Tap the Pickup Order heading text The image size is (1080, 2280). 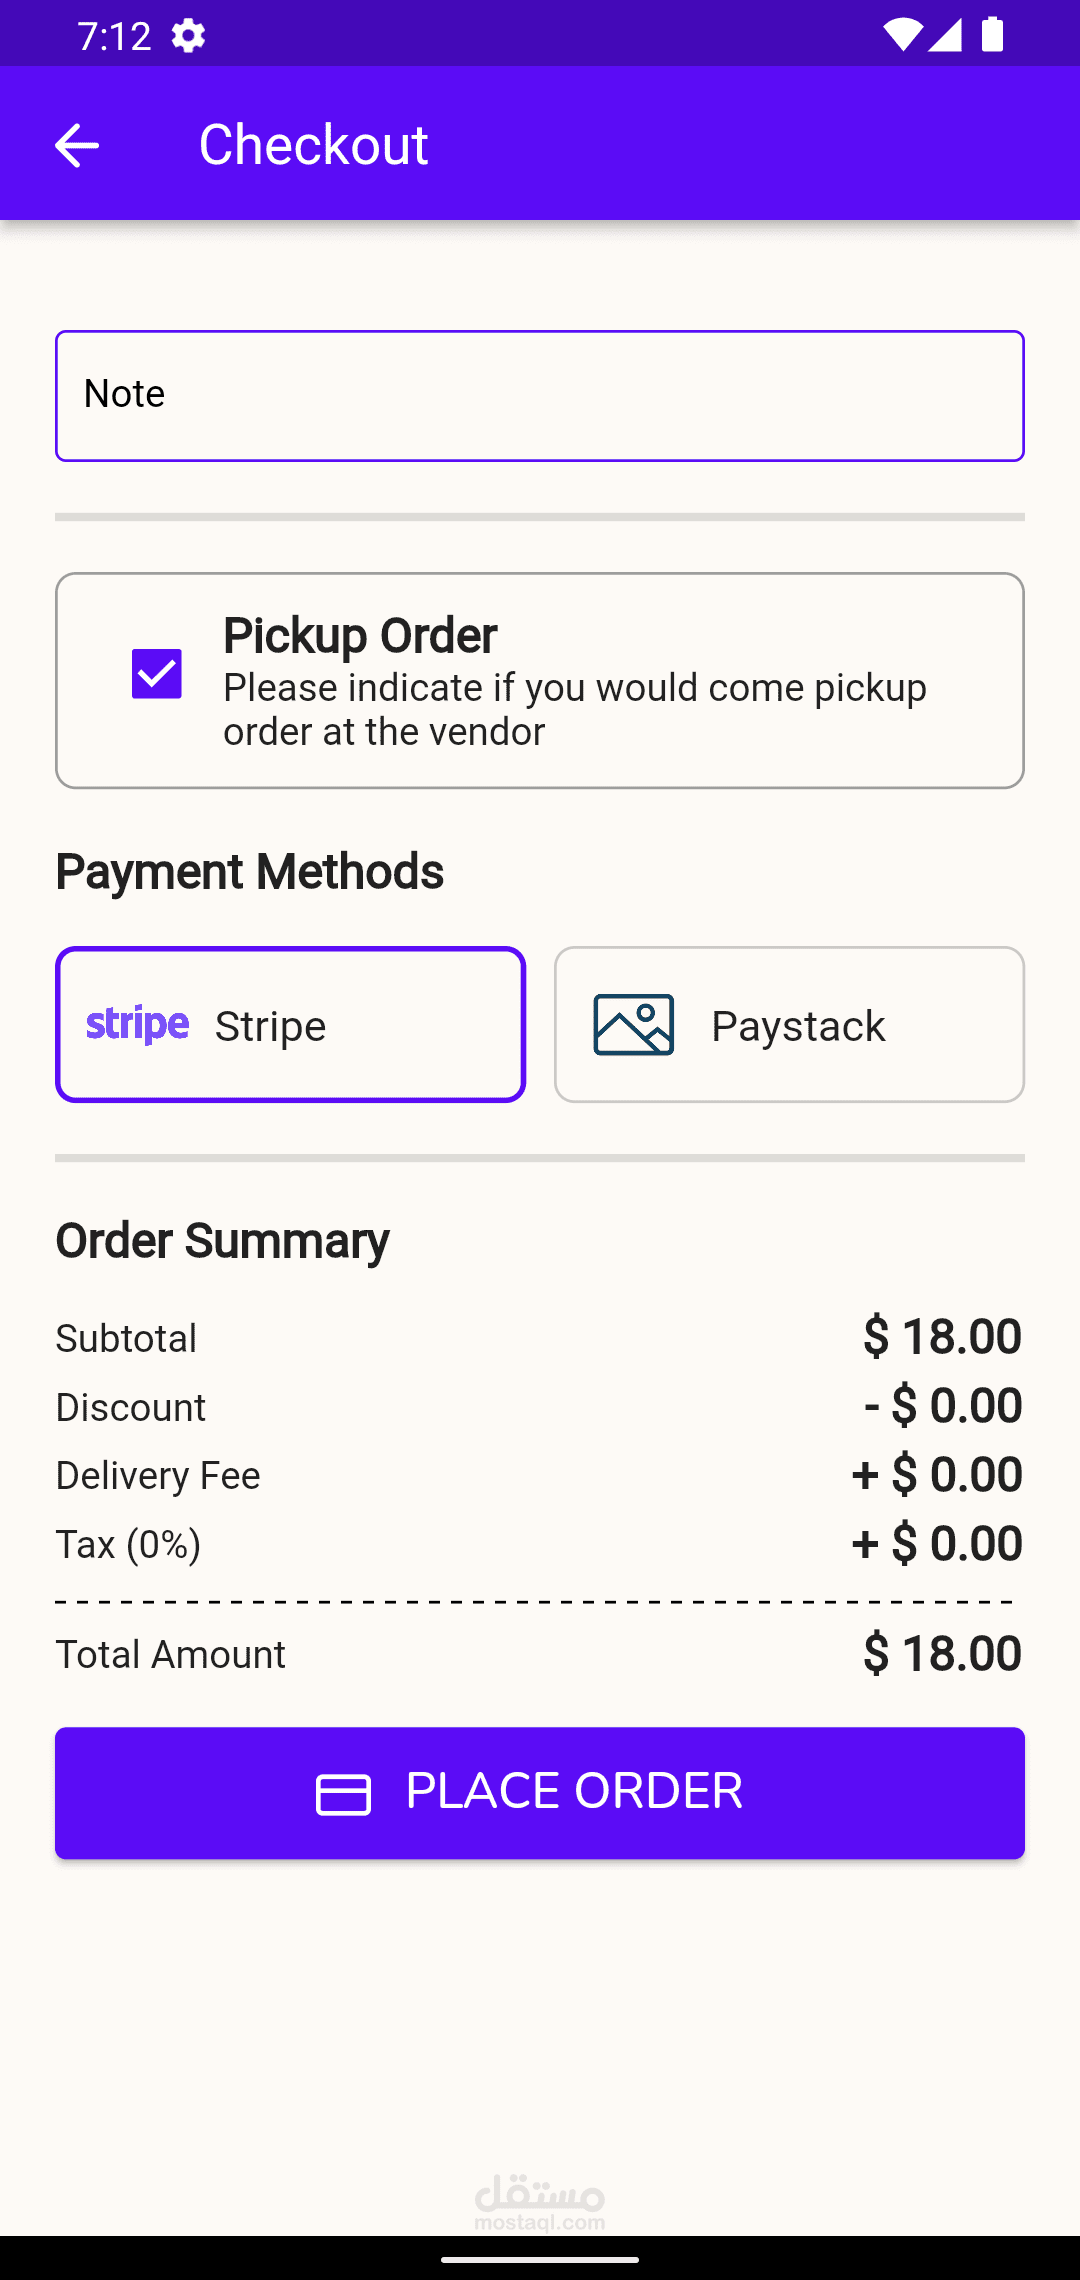360,636
